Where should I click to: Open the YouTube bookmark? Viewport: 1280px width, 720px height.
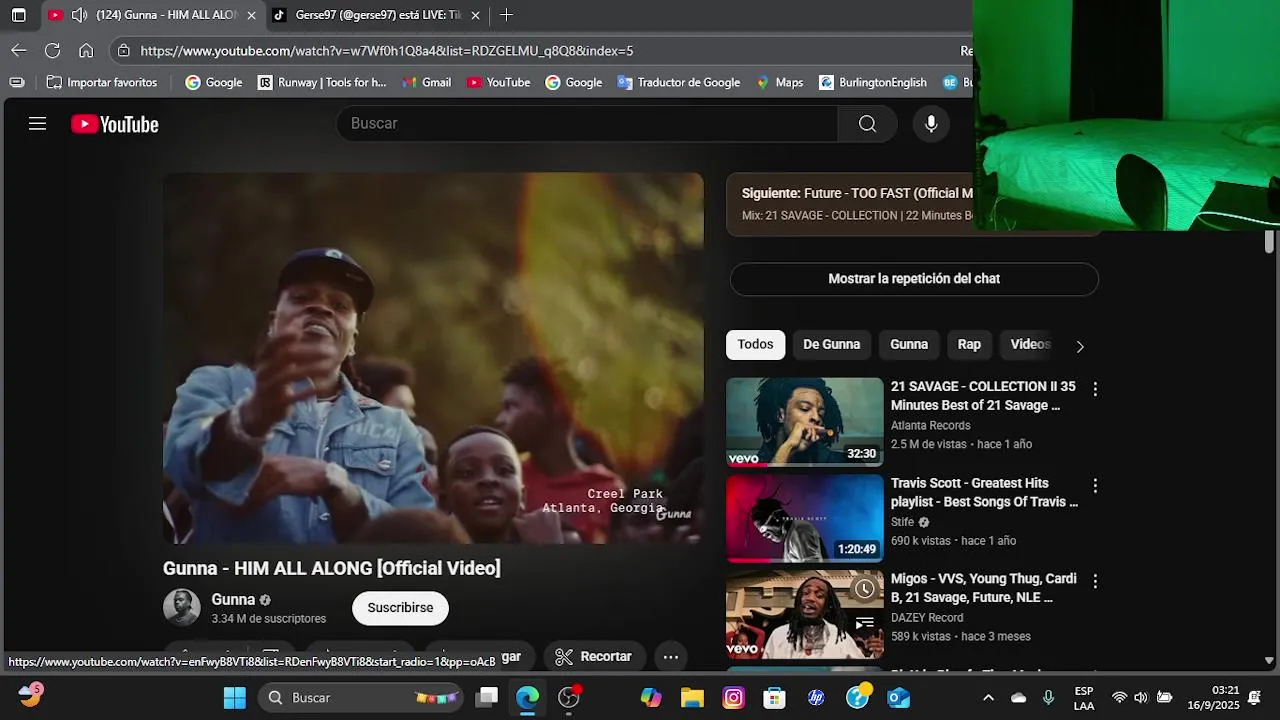pos(498,82)
